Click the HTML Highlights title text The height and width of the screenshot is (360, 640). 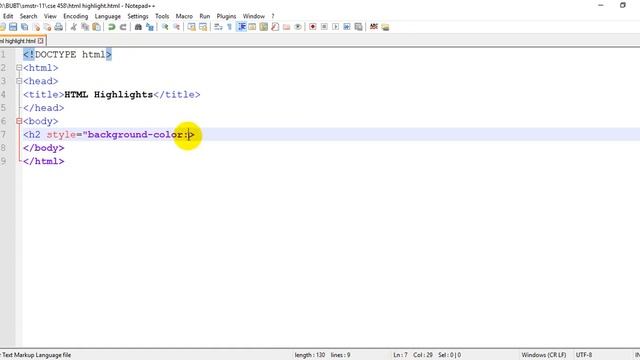click(109, 95)
